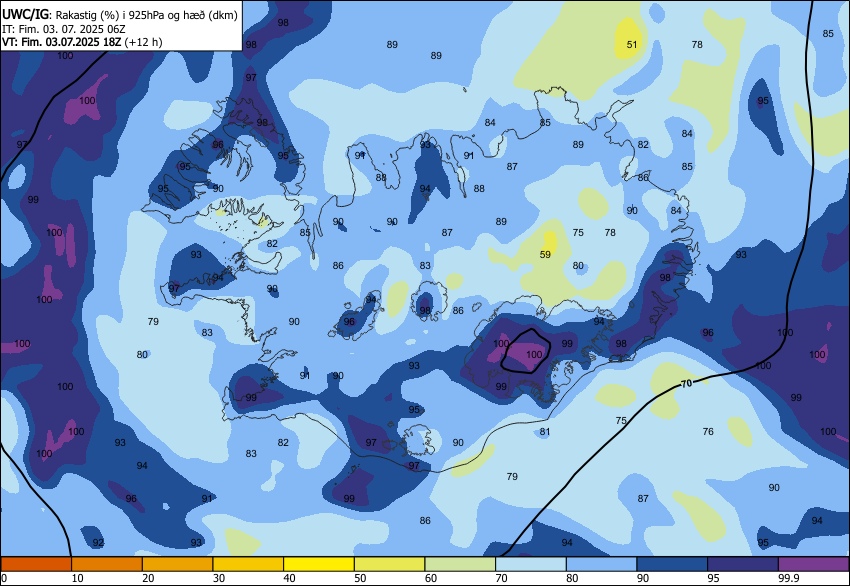Click the 'VT: Fim. 03.07.2025 18Z (+12 h)' line
Screen dimensions: 850x586
[x=82, y=42]
